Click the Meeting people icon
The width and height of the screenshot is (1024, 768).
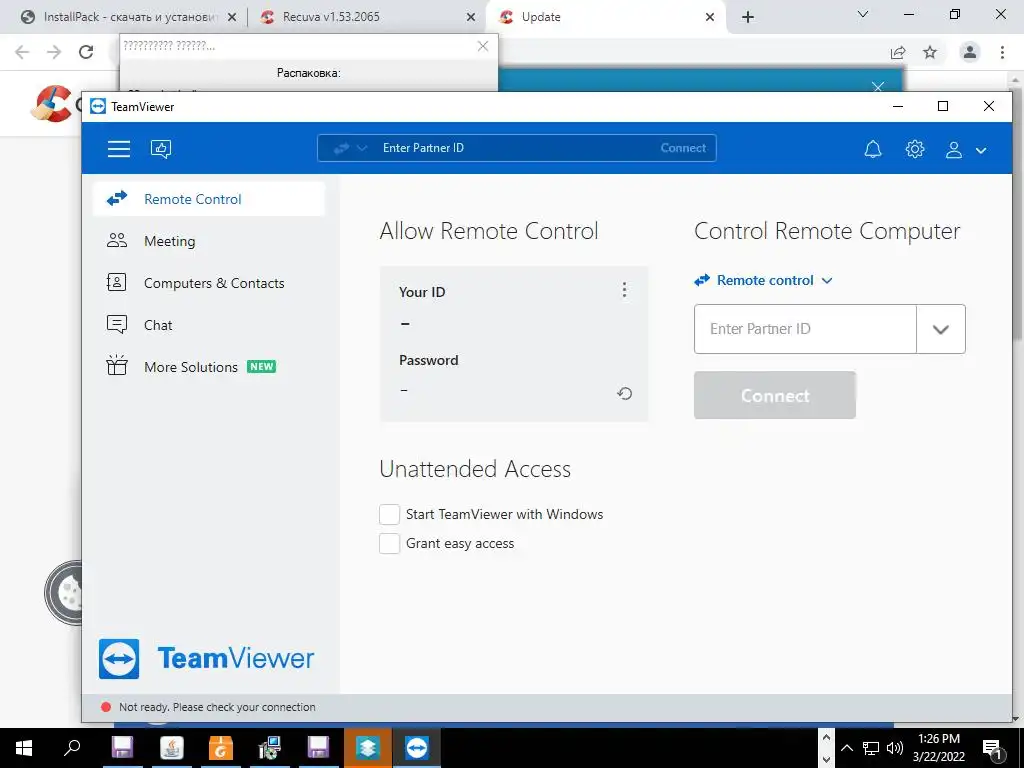[x=117, y=241]
